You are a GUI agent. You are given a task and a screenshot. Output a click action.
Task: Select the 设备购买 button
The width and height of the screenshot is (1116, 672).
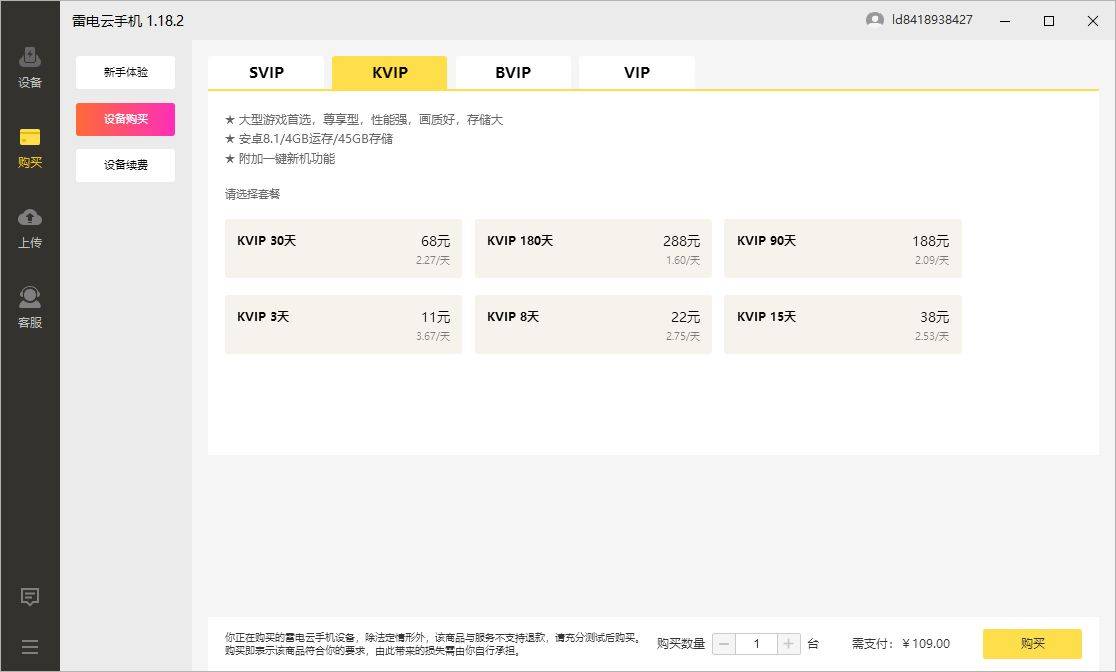(x=125, y=119)
